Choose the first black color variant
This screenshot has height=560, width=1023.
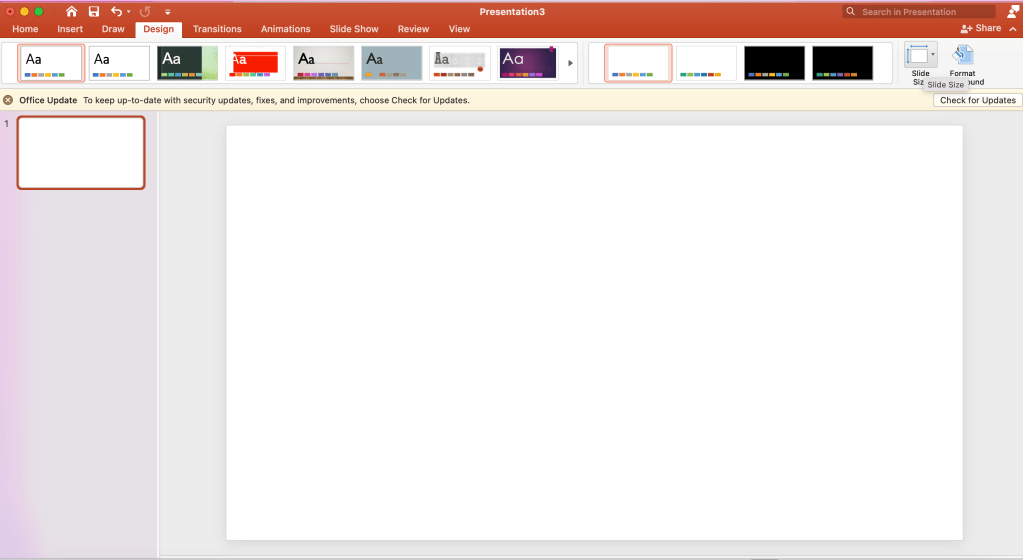pos(774,63)
